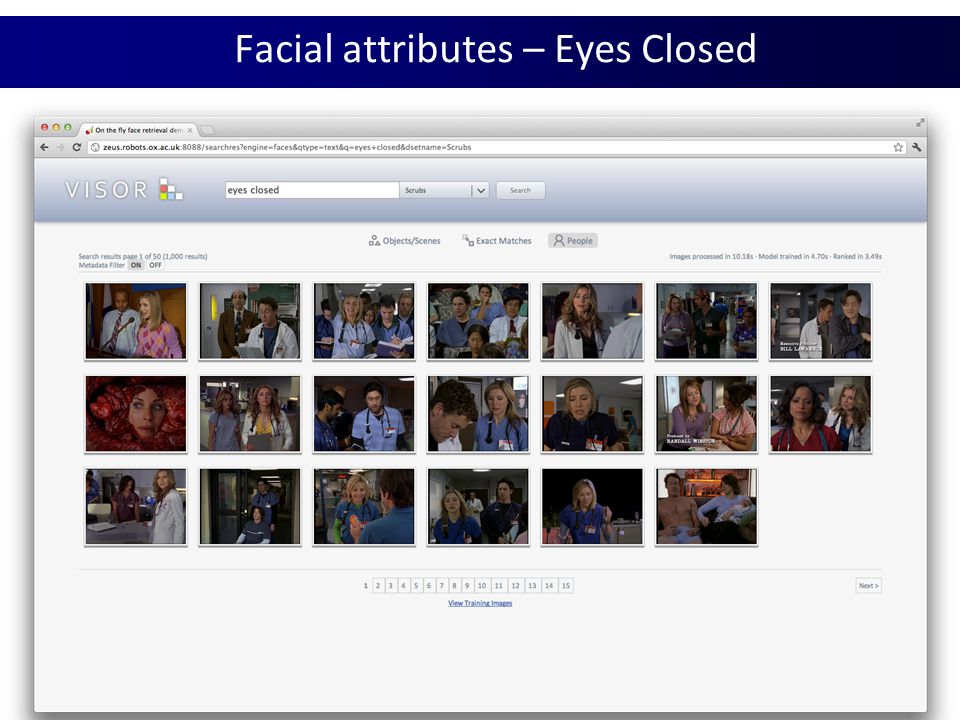Viewport: 960px width, 720px height.
Task: Go to results page 14
Action: point(549,586)
